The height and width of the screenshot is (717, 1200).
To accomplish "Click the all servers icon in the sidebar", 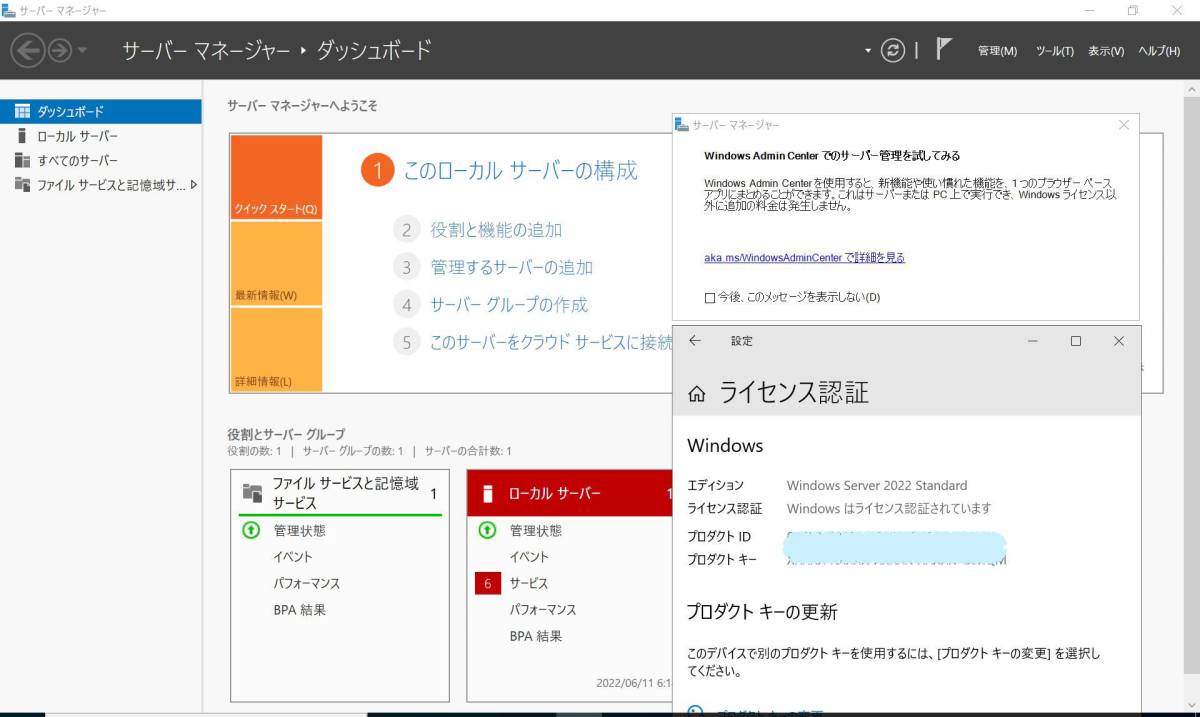I will tap(22, 160).
